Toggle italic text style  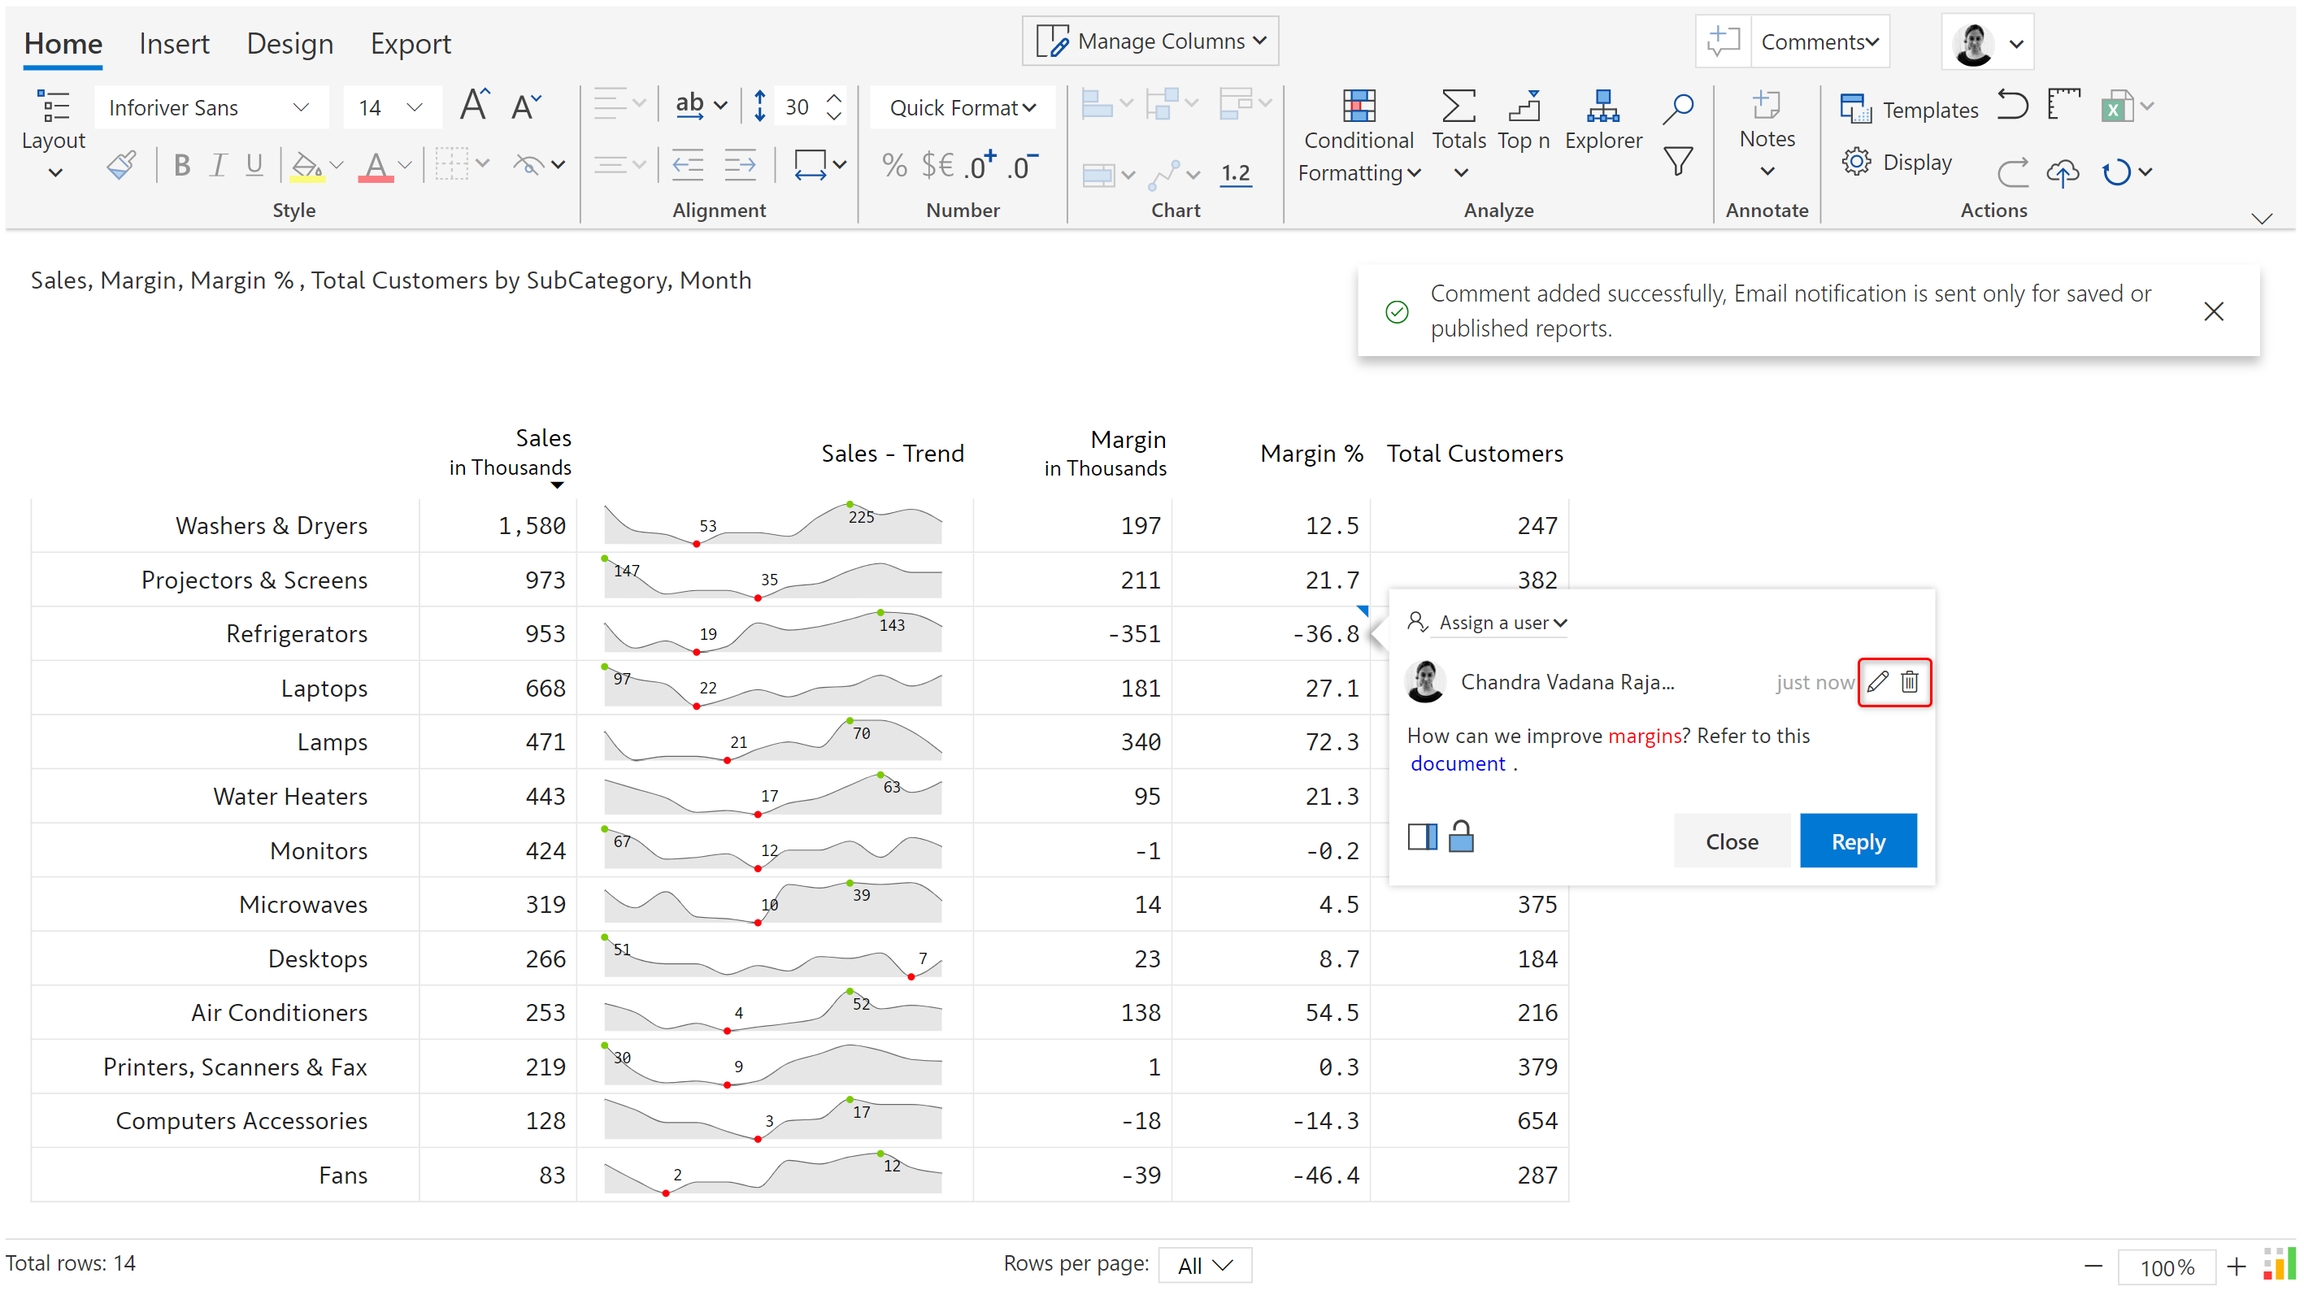[218, 165]
